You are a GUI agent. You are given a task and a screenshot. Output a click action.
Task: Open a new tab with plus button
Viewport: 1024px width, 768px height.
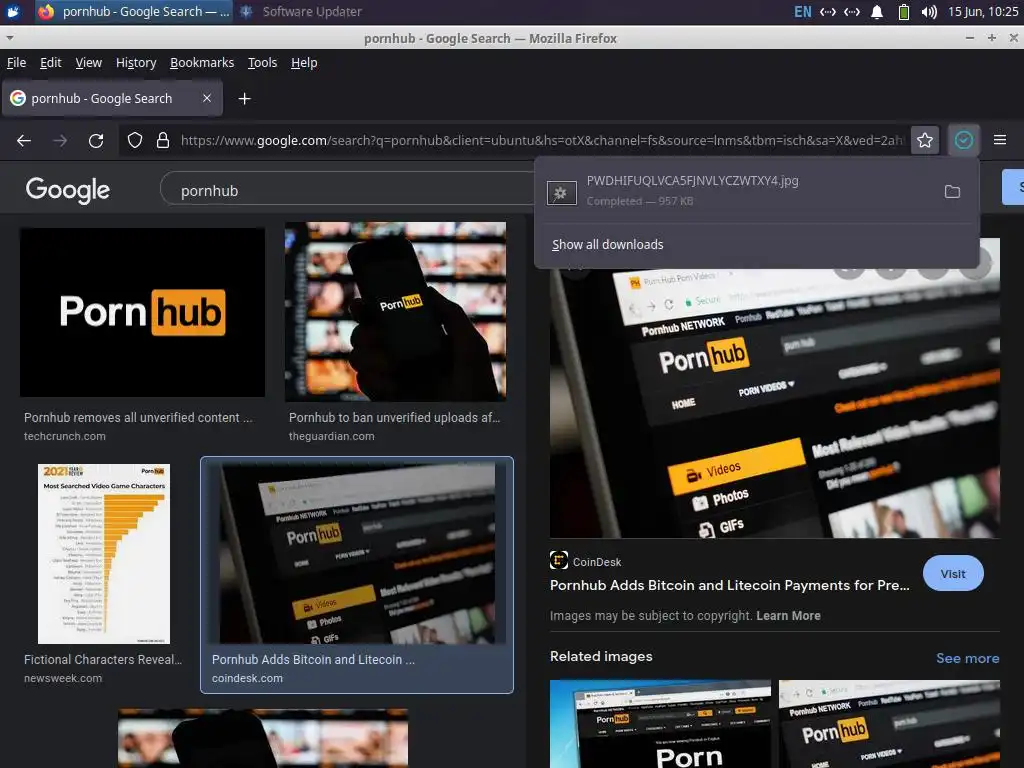[x=244, y=99]
